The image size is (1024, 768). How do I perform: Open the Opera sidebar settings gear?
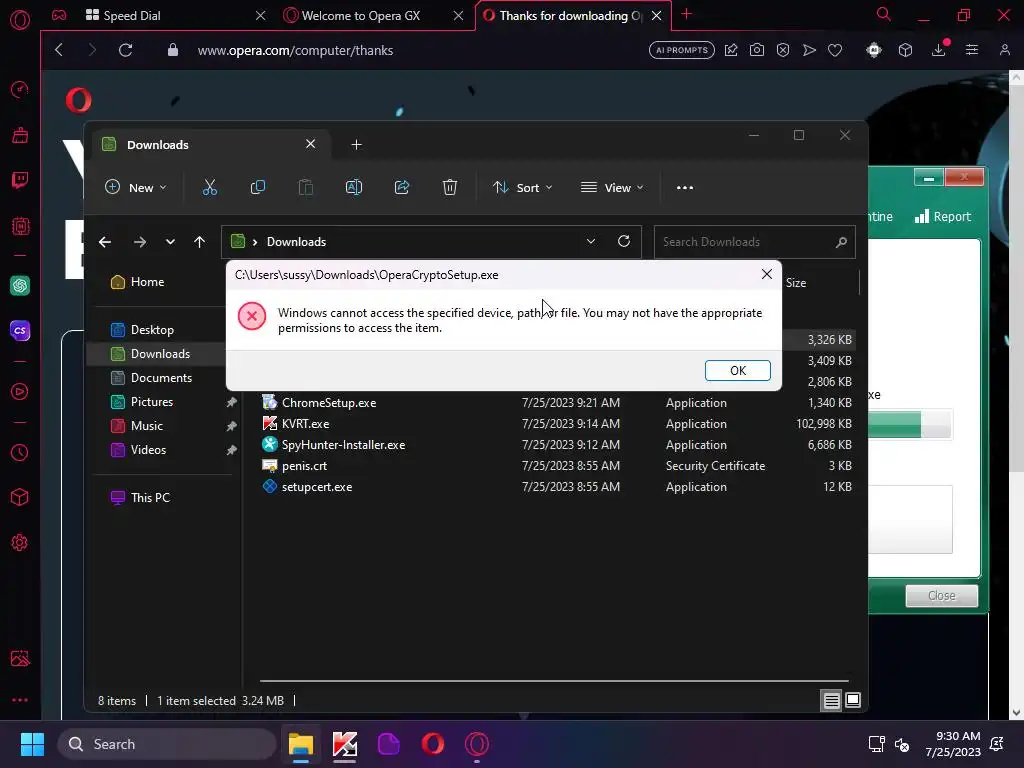(20, 542)
